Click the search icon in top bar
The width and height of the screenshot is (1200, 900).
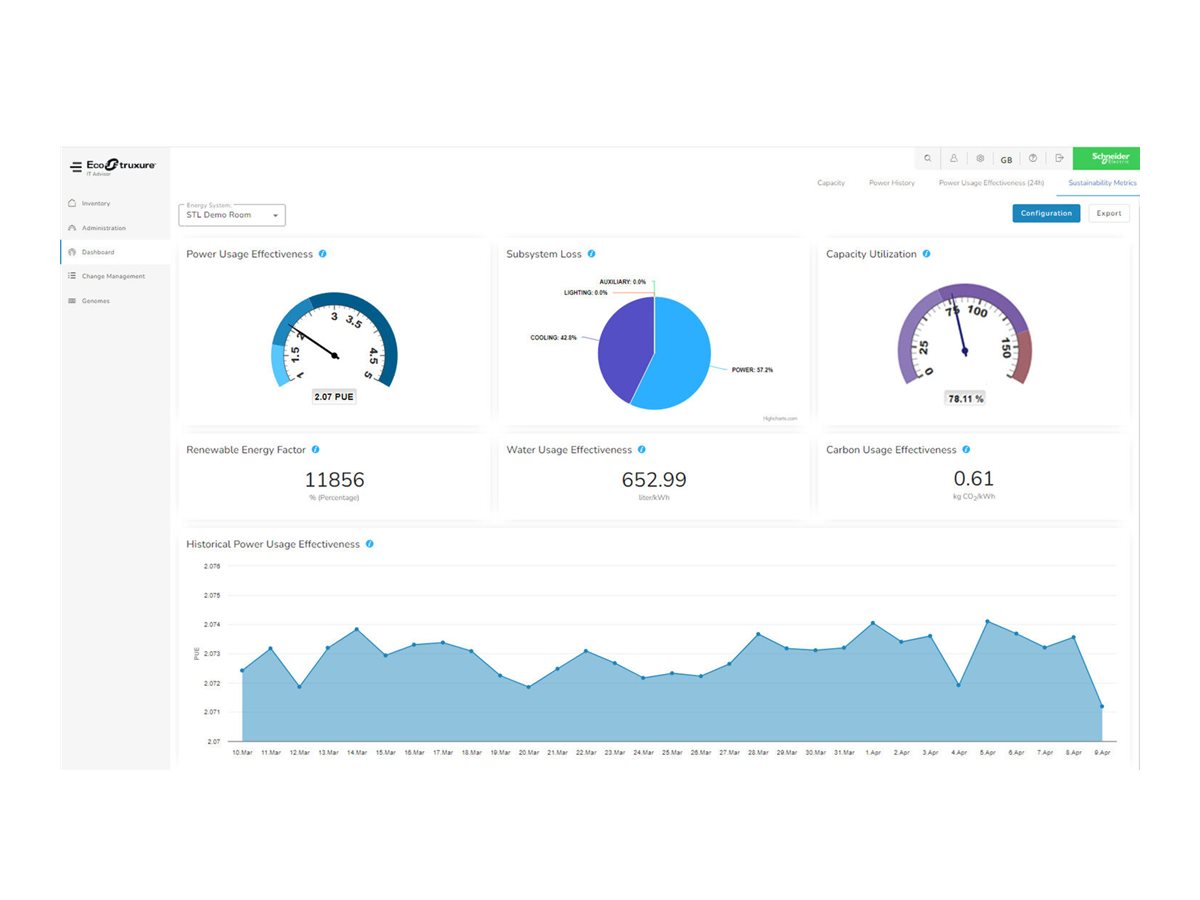coord(928,158)
